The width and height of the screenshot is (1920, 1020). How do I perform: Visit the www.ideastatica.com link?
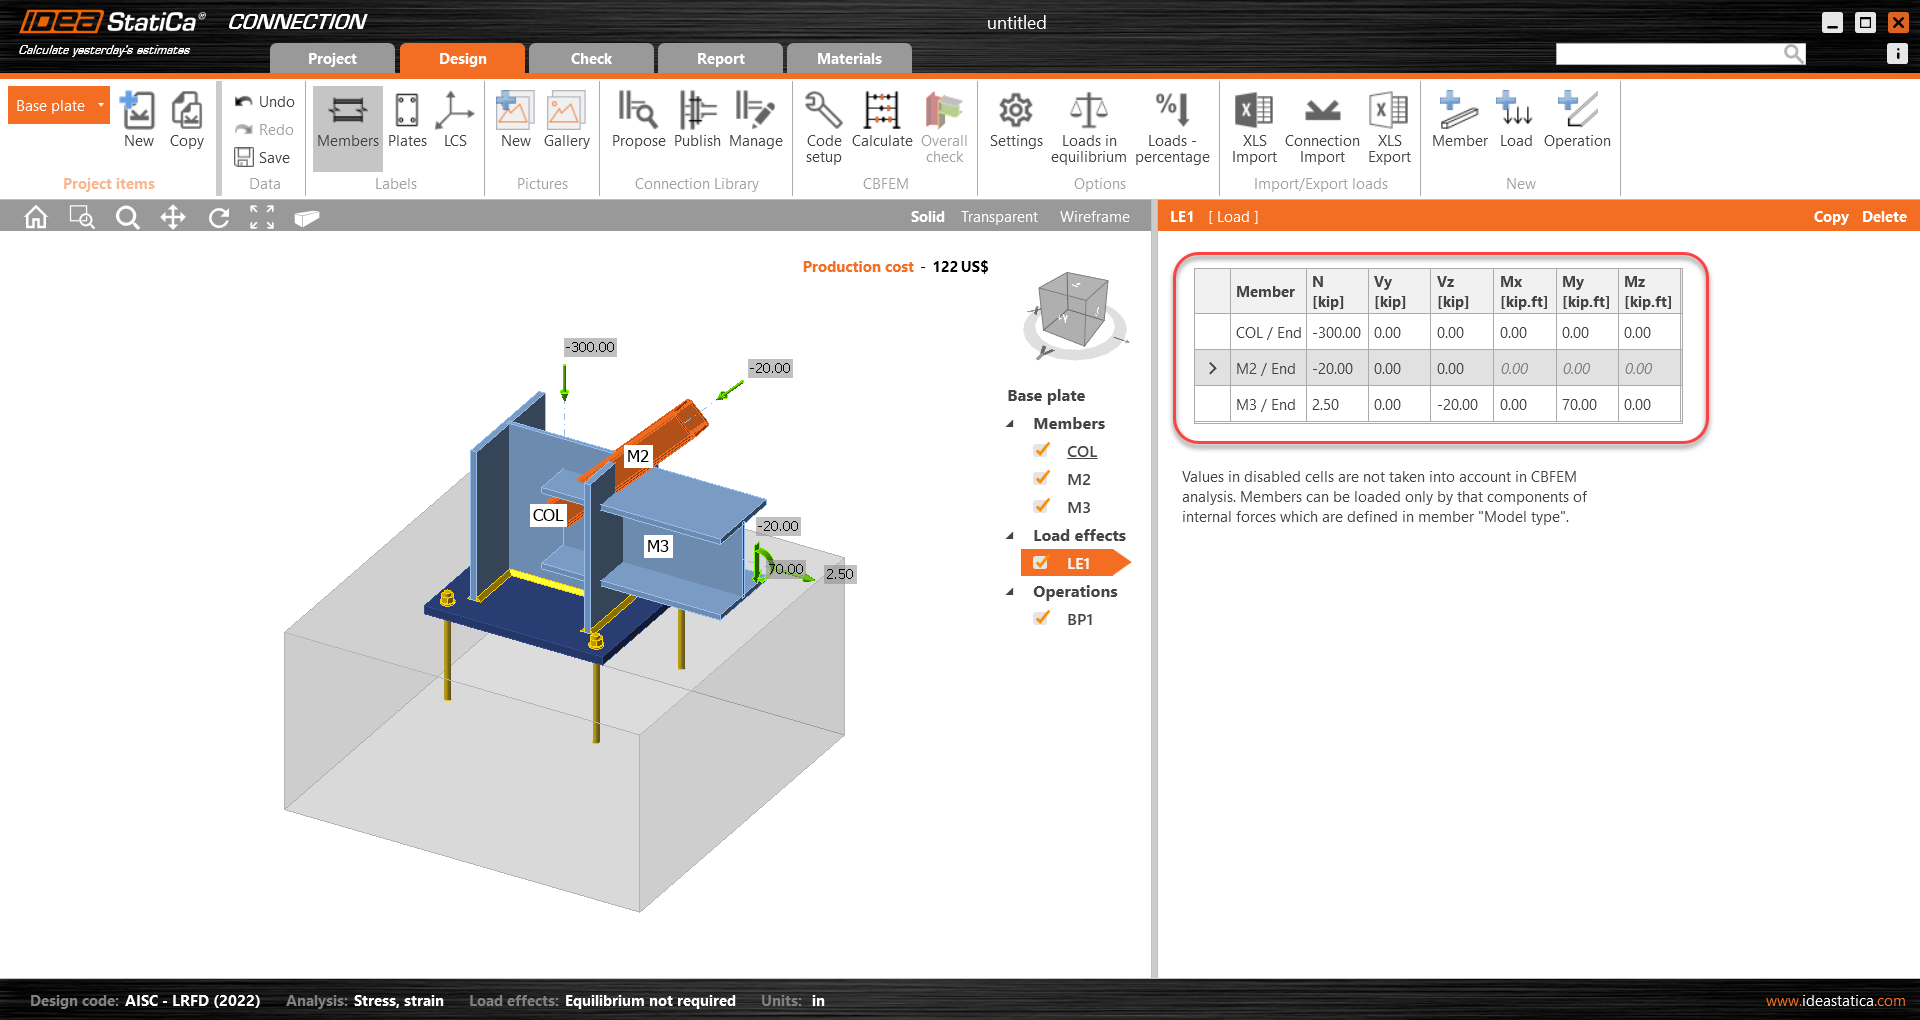point(1833,999)
